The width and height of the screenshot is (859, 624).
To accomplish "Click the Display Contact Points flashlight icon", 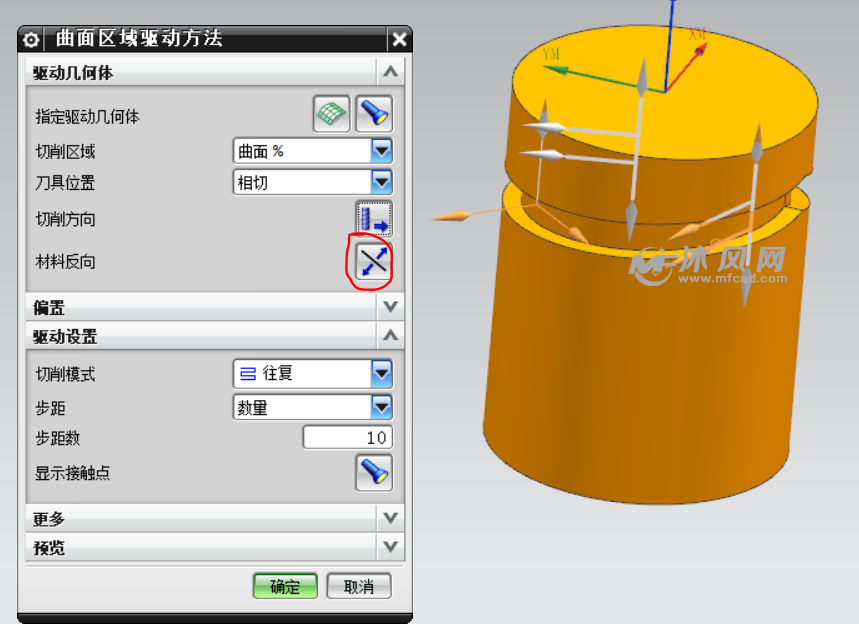I will [374, 472].
